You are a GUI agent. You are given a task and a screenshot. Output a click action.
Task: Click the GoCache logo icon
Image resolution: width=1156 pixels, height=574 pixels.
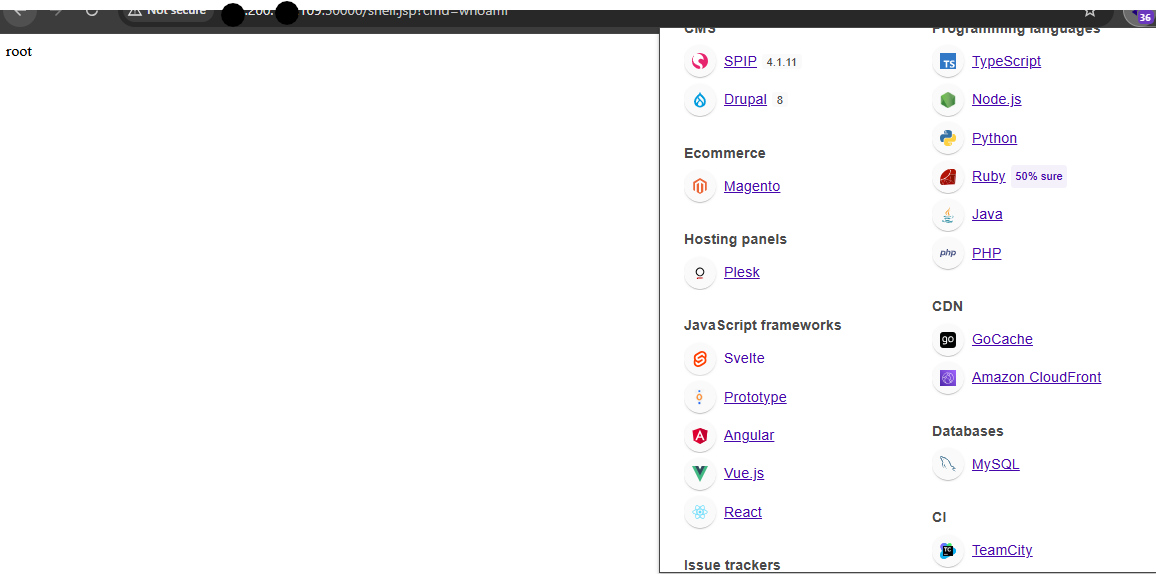pos(948,340)
